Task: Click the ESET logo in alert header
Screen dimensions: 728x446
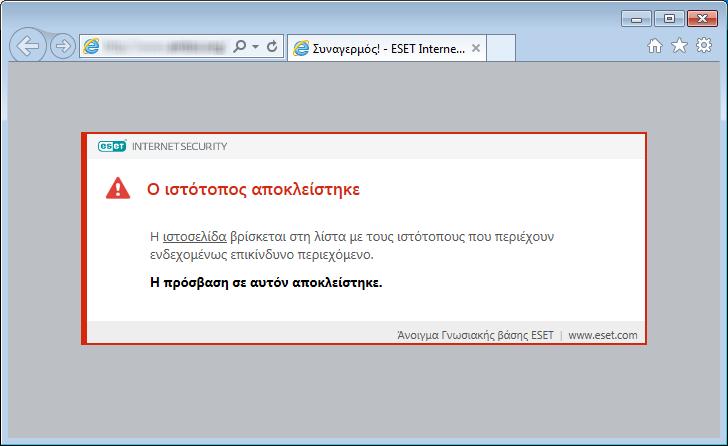Action: point(112,146)
